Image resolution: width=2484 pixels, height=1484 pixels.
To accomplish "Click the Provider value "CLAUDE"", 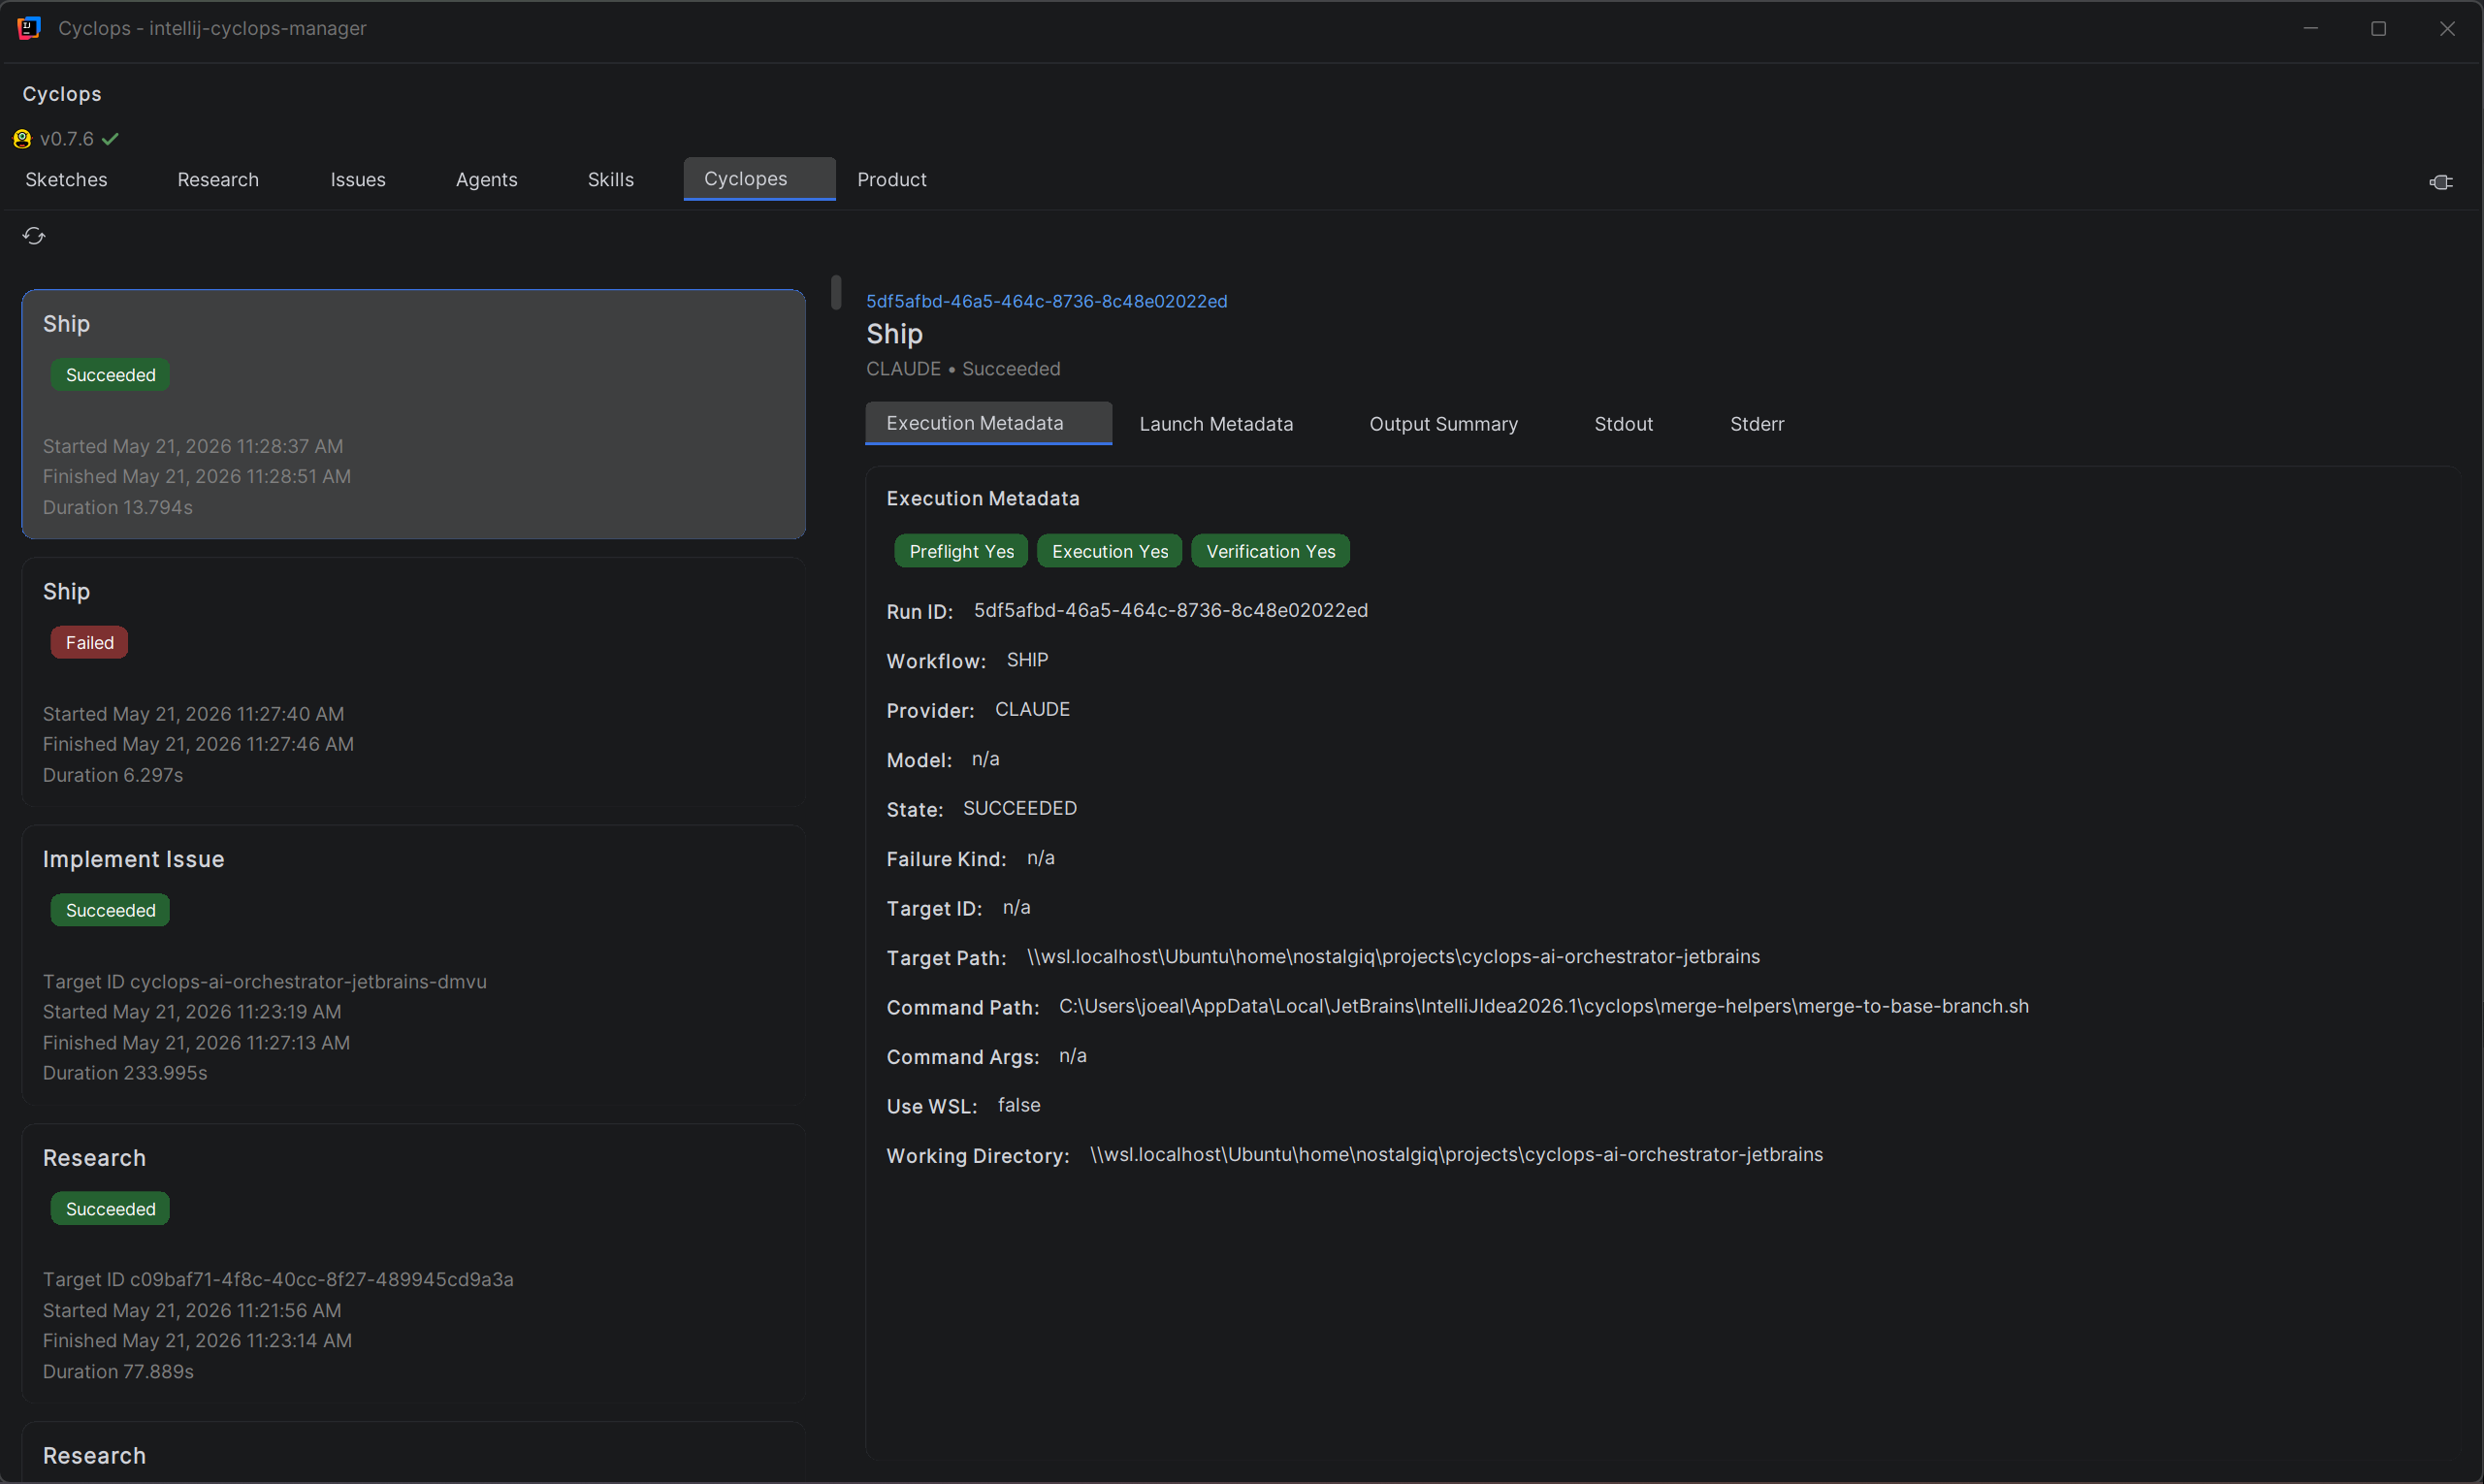I will tap(1032, 709).
